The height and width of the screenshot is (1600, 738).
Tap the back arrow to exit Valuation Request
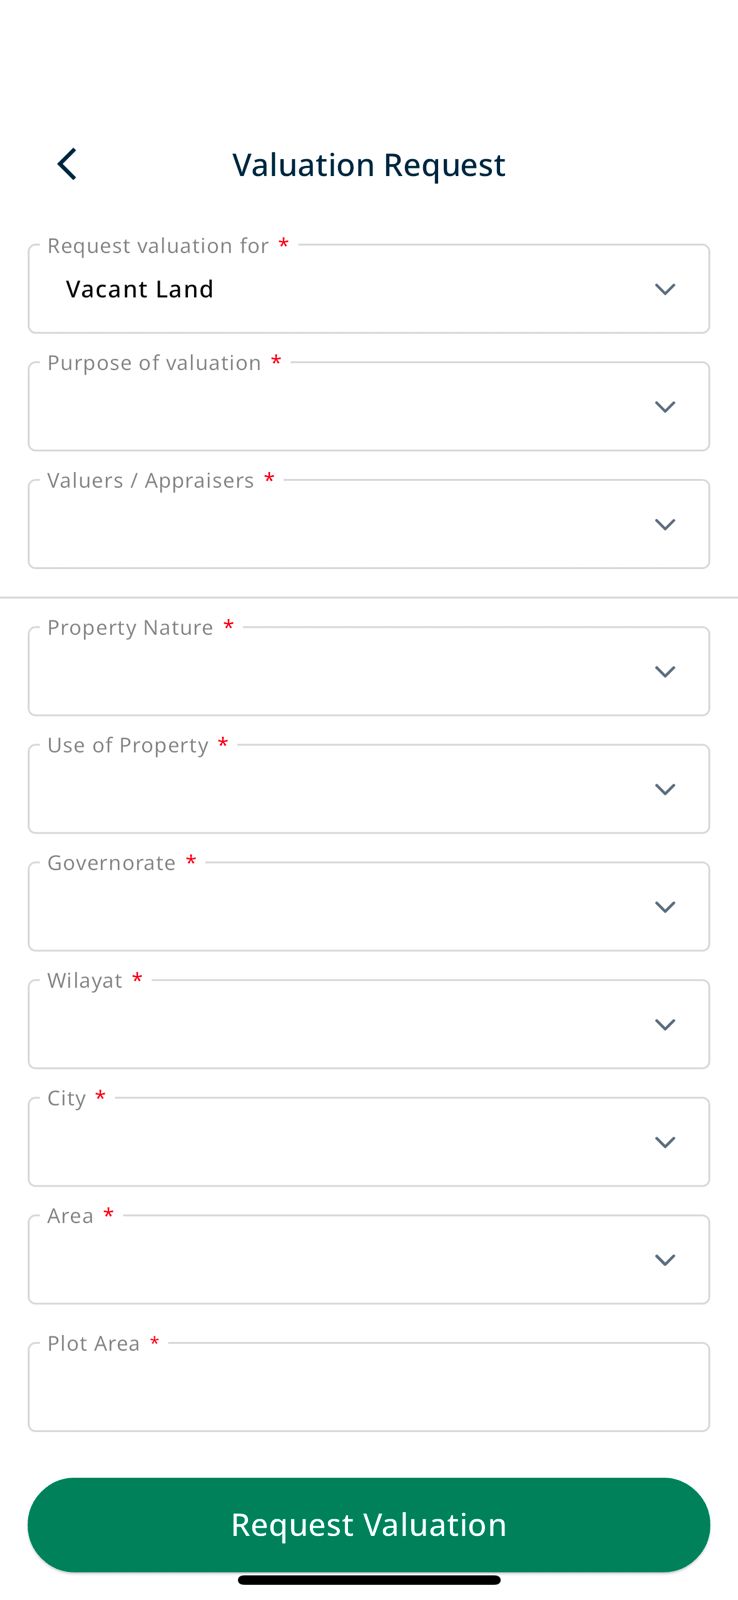click(66, 164)
